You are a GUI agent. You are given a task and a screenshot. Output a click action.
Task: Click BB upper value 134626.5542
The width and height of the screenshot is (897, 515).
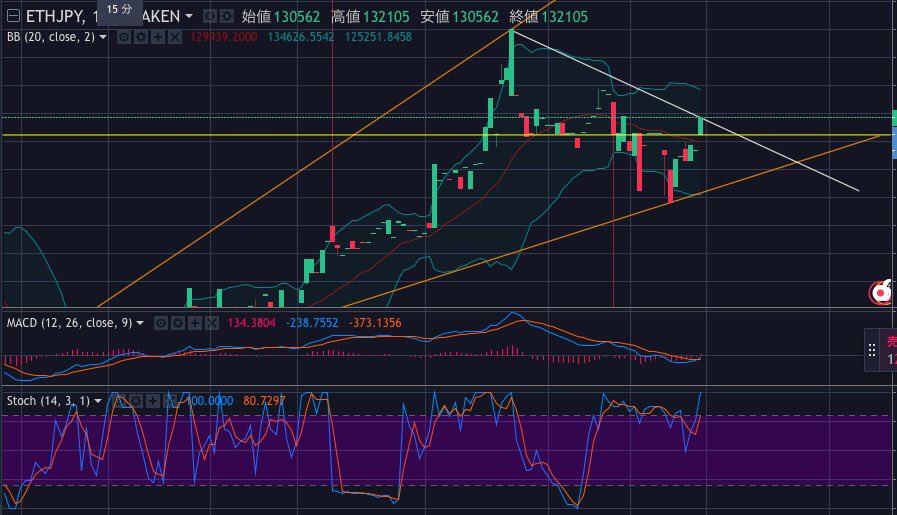point(301,37)
